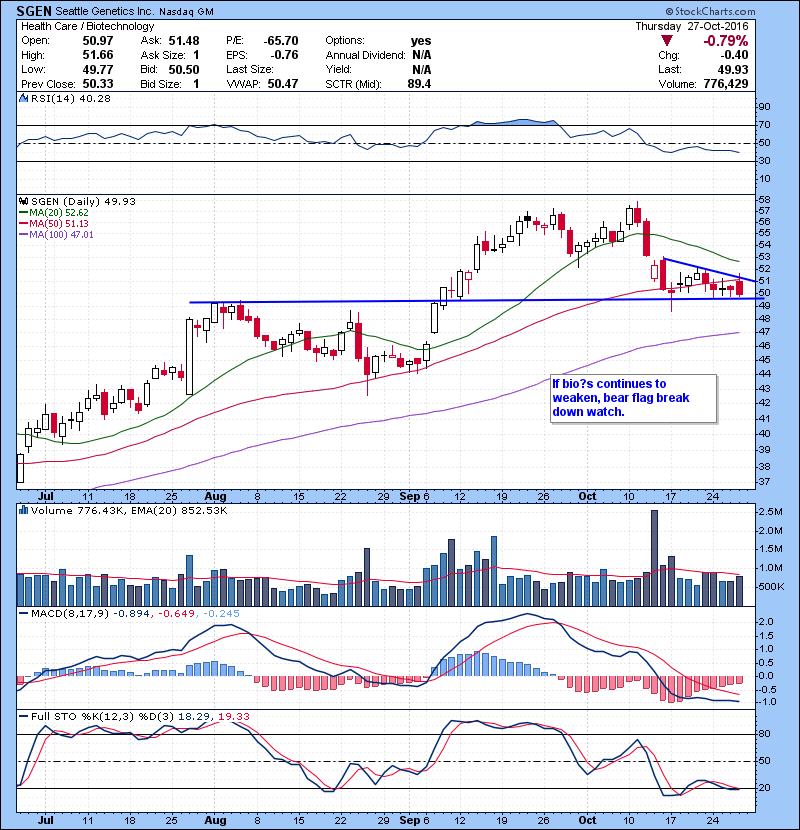Click the Prev Close value 50.33
Viewport: 800px width, 830px height.
pos(98,84)
